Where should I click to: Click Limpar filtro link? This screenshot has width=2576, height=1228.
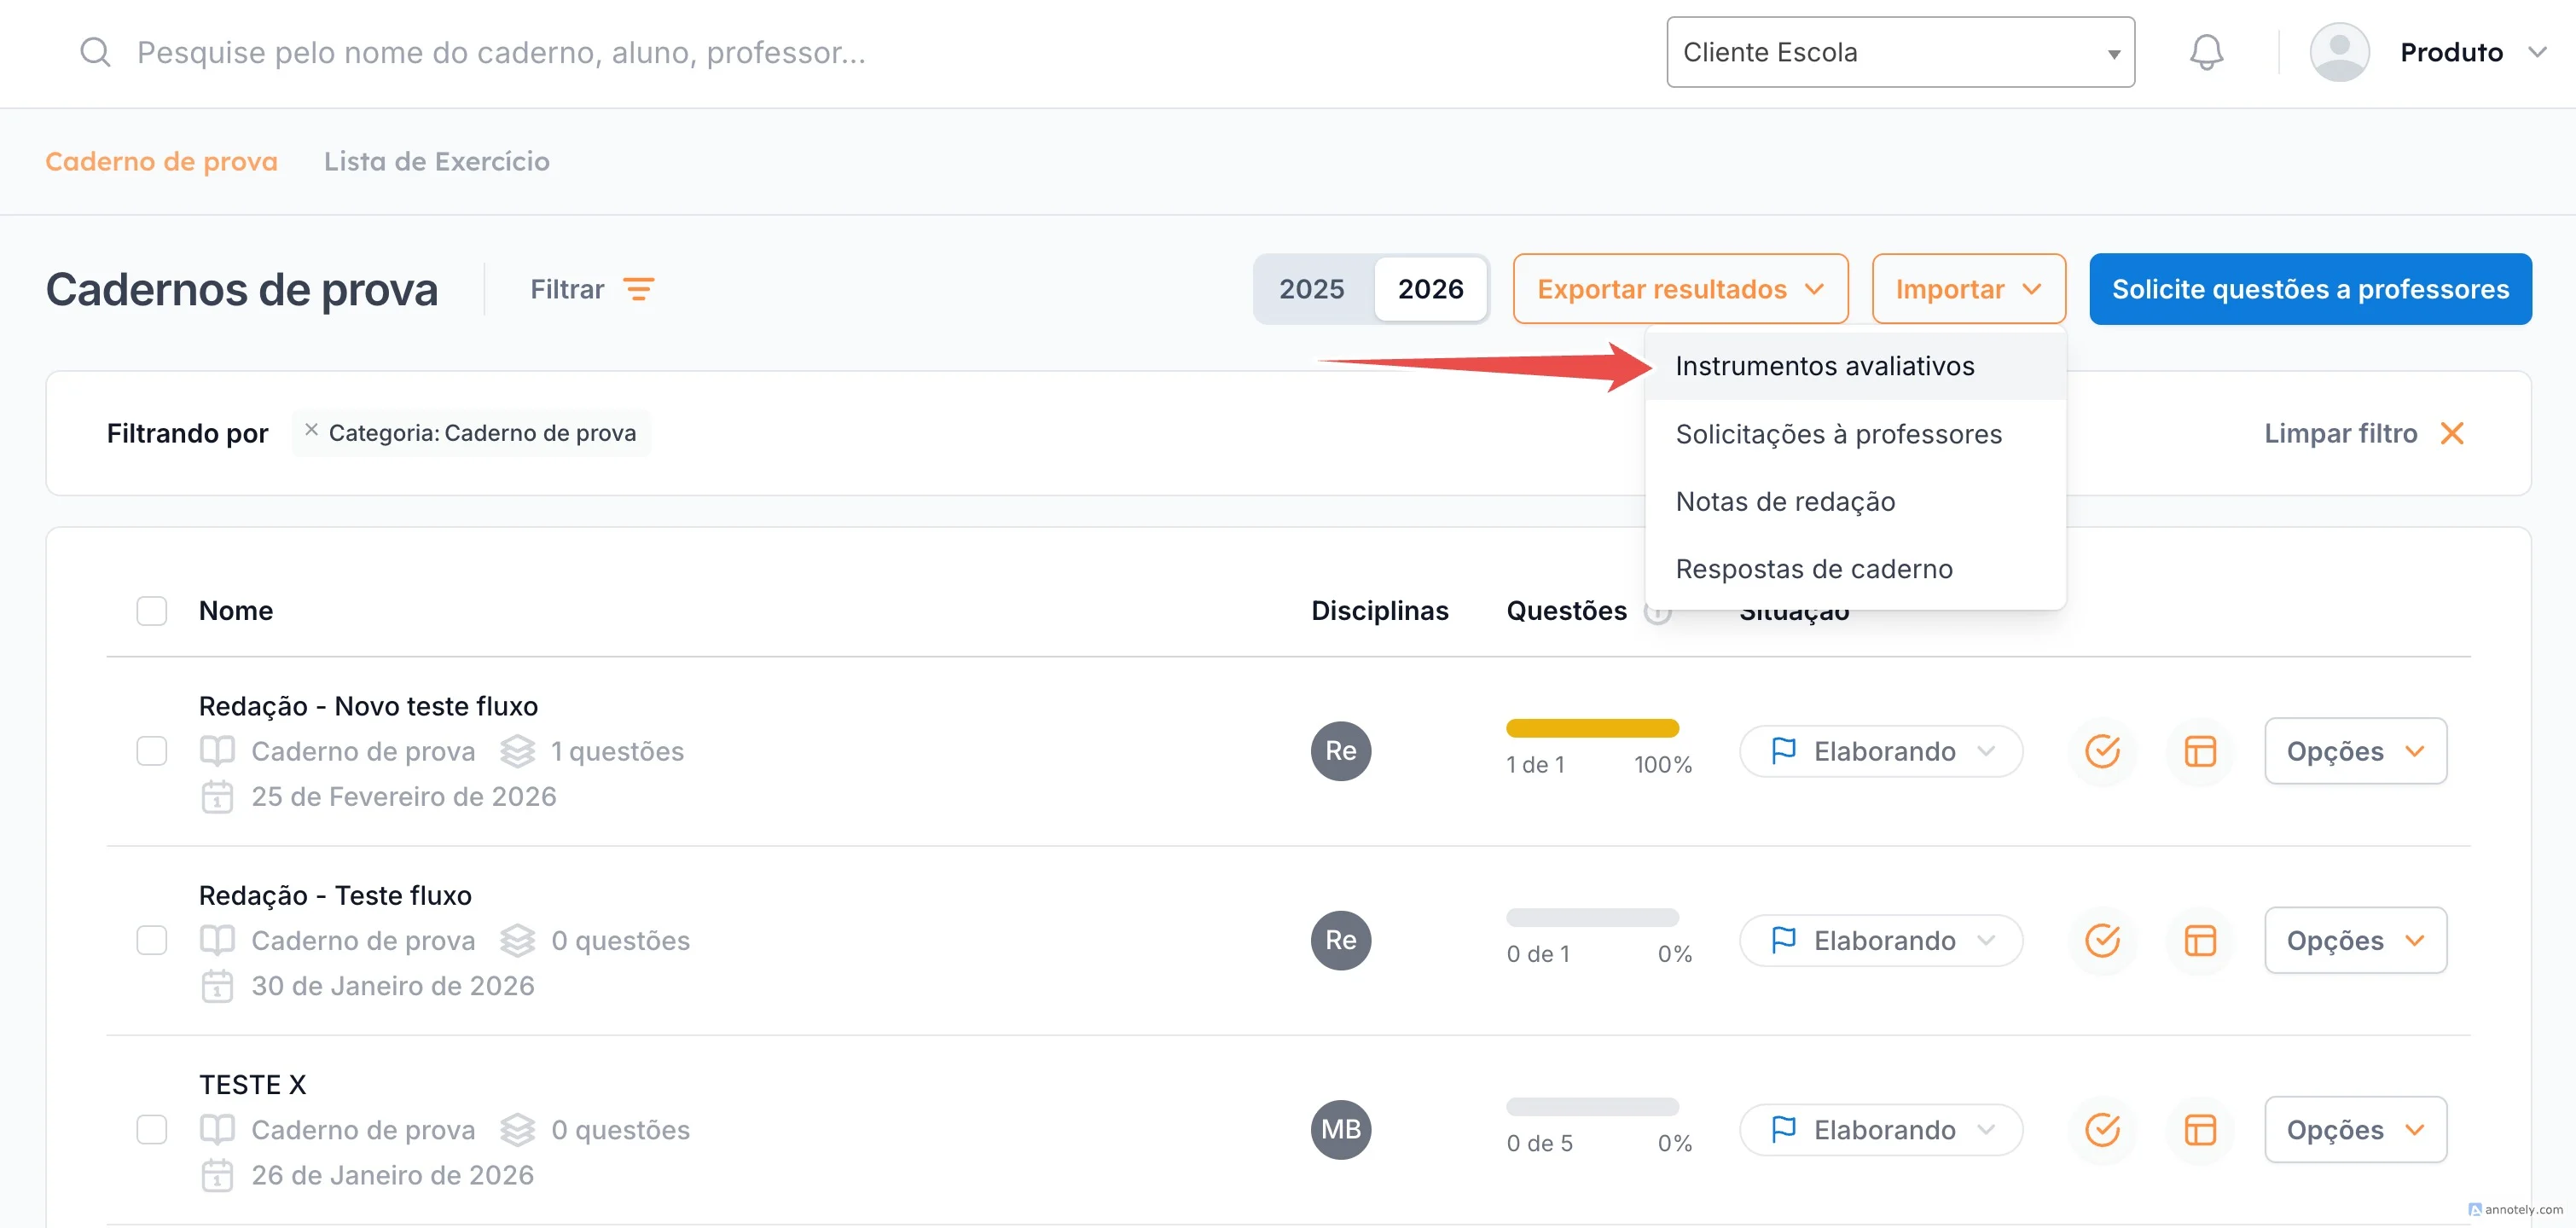(2340, 433)
